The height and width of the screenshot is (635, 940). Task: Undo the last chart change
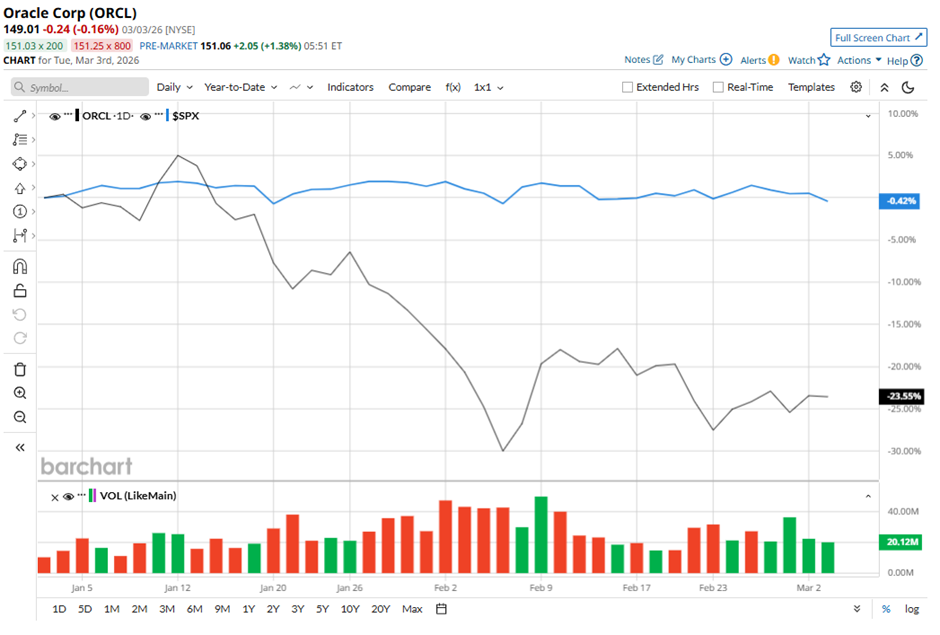(x=20, y=315)
